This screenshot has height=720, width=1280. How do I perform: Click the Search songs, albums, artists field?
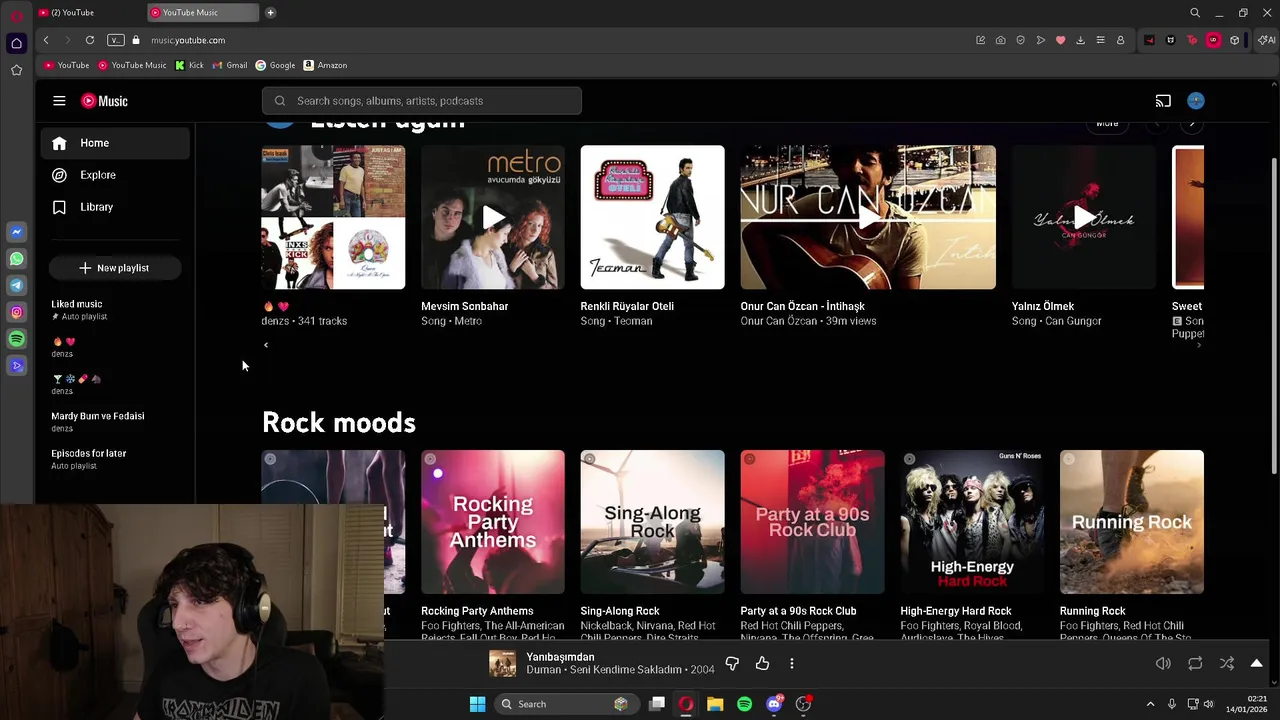pyautogui.click(x=421, y=101)
